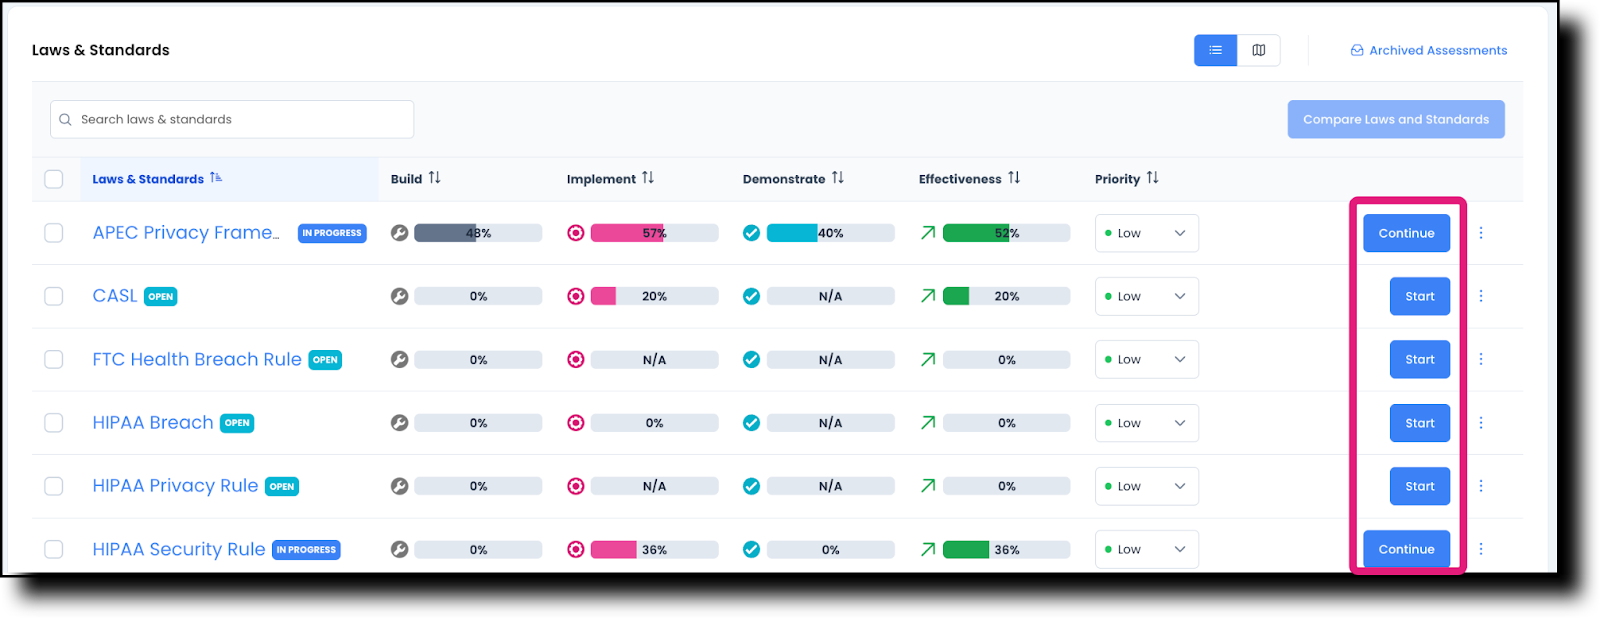Select the CASL row checkbox
1600x618 pixels.
coord(54,295)
